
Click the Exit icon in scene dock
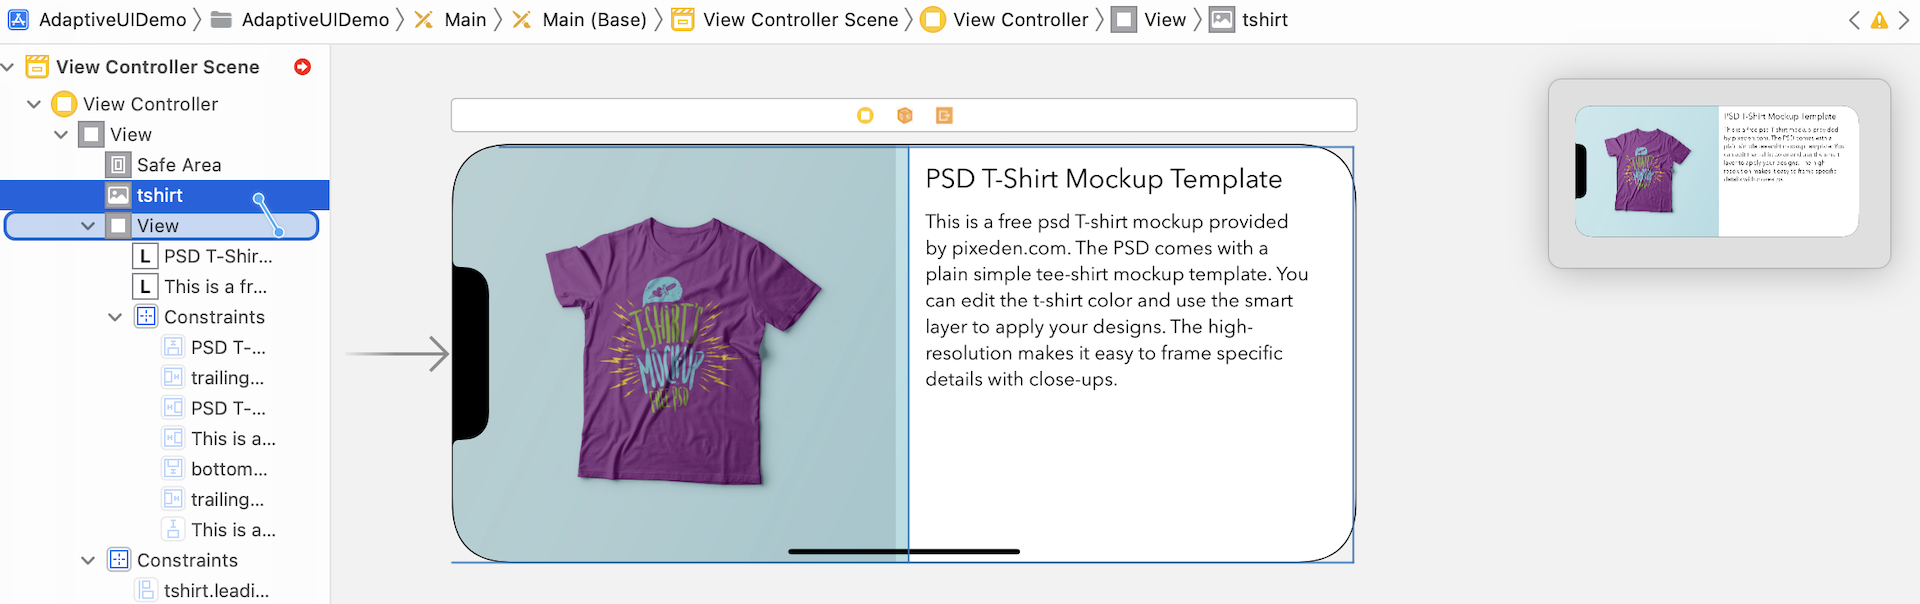(944, 116)
